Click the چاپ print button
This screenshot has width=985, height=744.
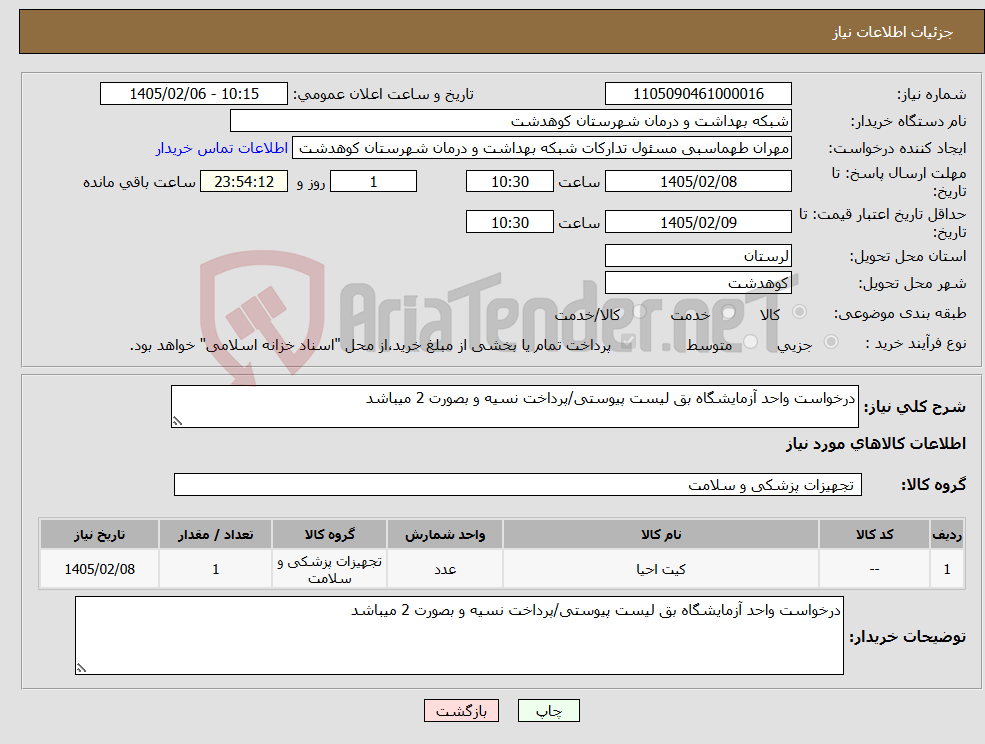pyautogui.click(x=548, y=711)
